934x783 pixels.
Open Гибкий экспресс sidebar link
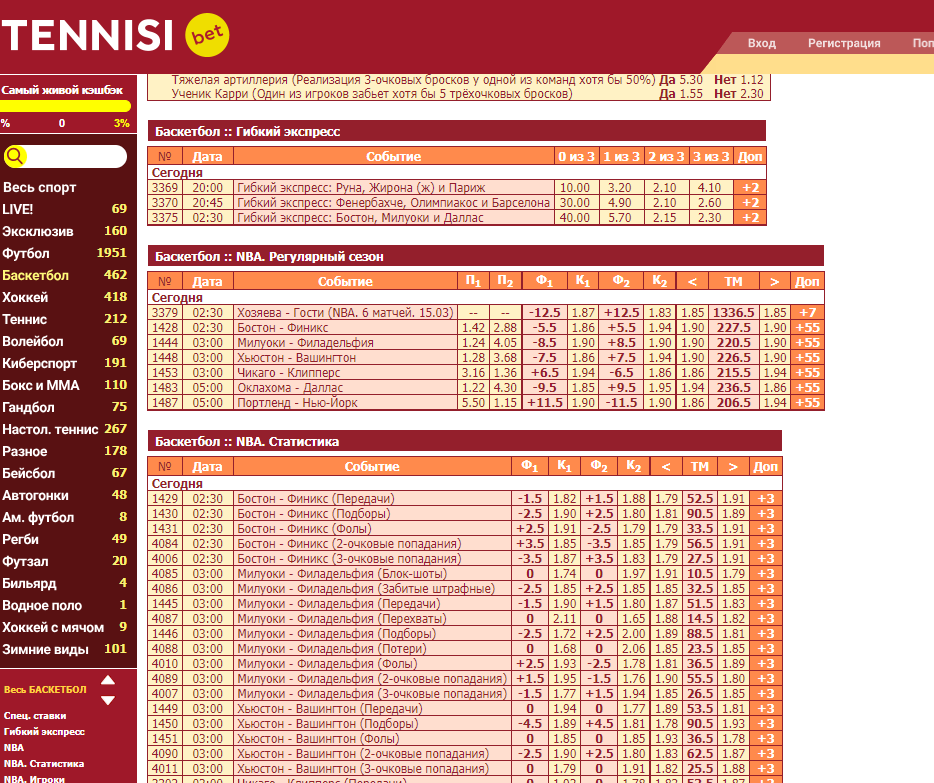44,732
